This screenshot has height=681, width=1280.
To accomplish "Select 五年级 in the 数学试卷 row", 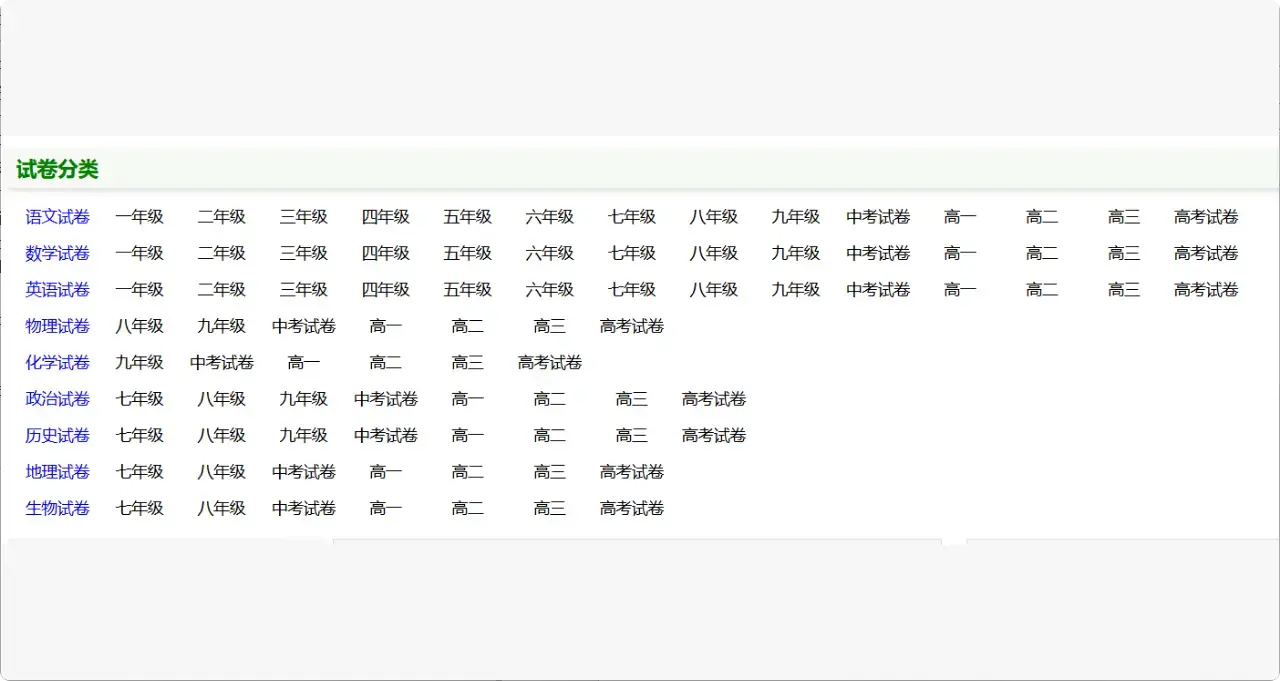I will point(467,253).
